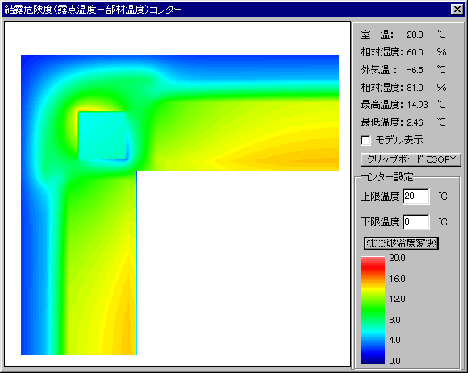The image size is (468, 373).
Task: Close the contour window
Action: (457, 9)
